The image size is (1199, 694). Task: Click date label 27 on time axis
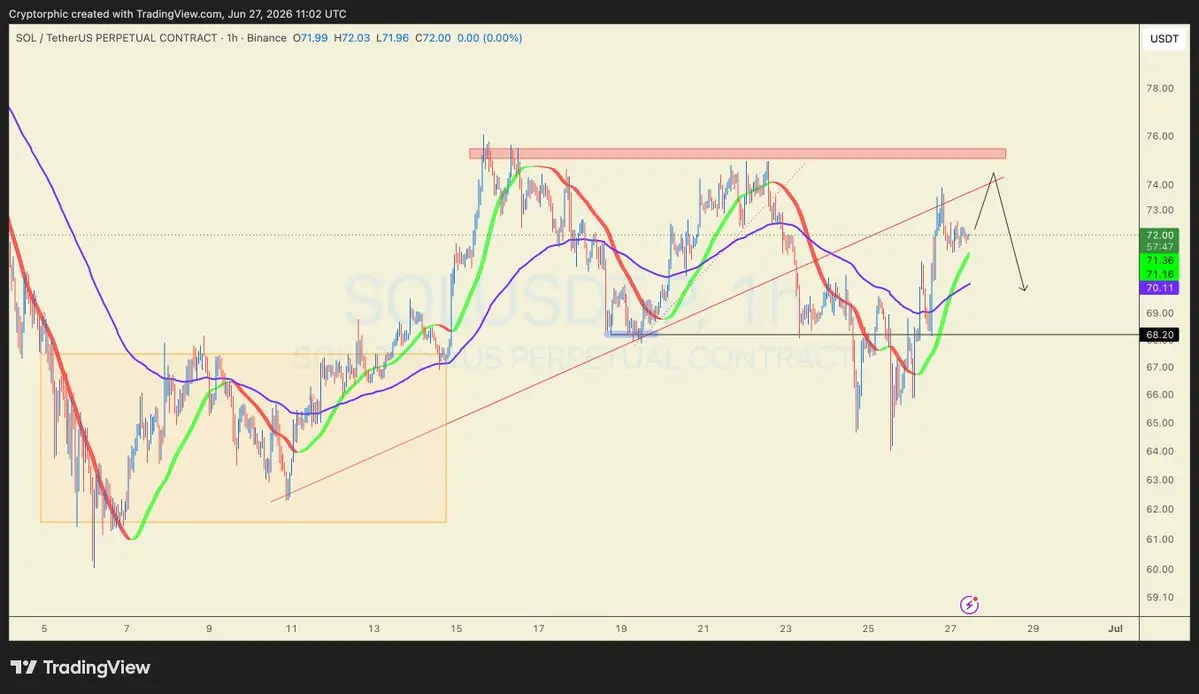(x=950, y=629)
